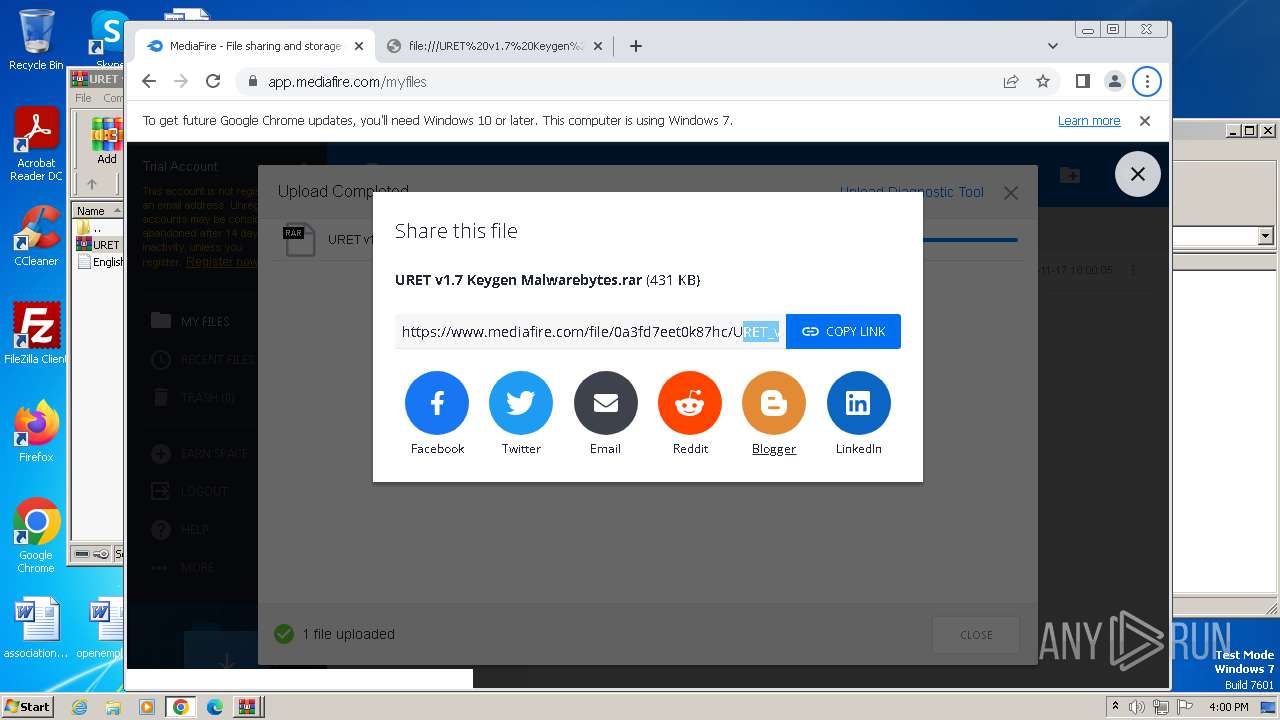
Task: Click the volume icon in system tray
Action: [x=1137, y=707]
